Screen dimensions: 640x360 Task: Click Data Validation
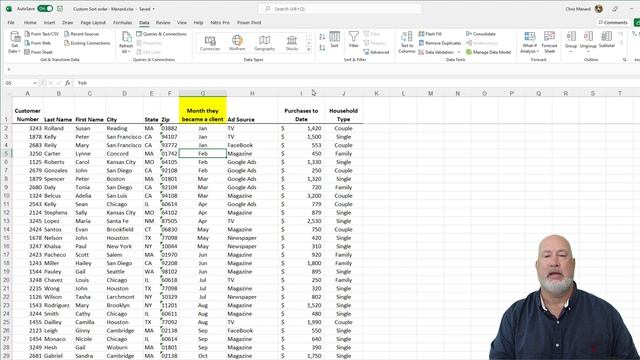pos(436,52)
